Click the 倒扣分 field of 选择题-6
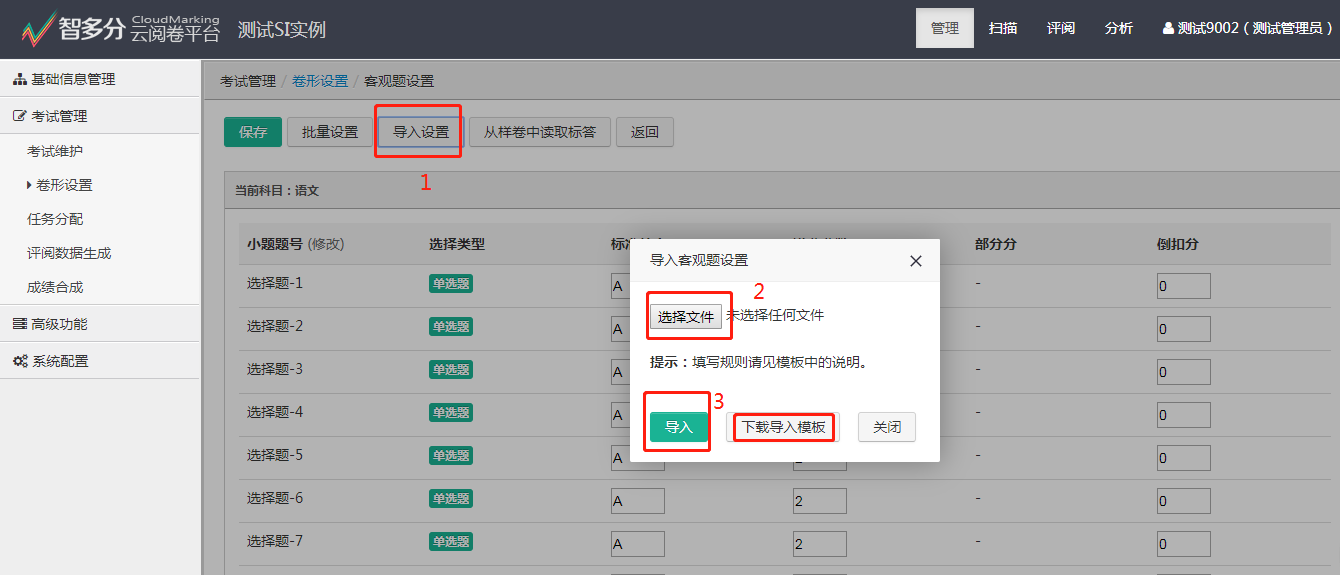Viewport: 1340px width, 575px height. [1184, 501]
